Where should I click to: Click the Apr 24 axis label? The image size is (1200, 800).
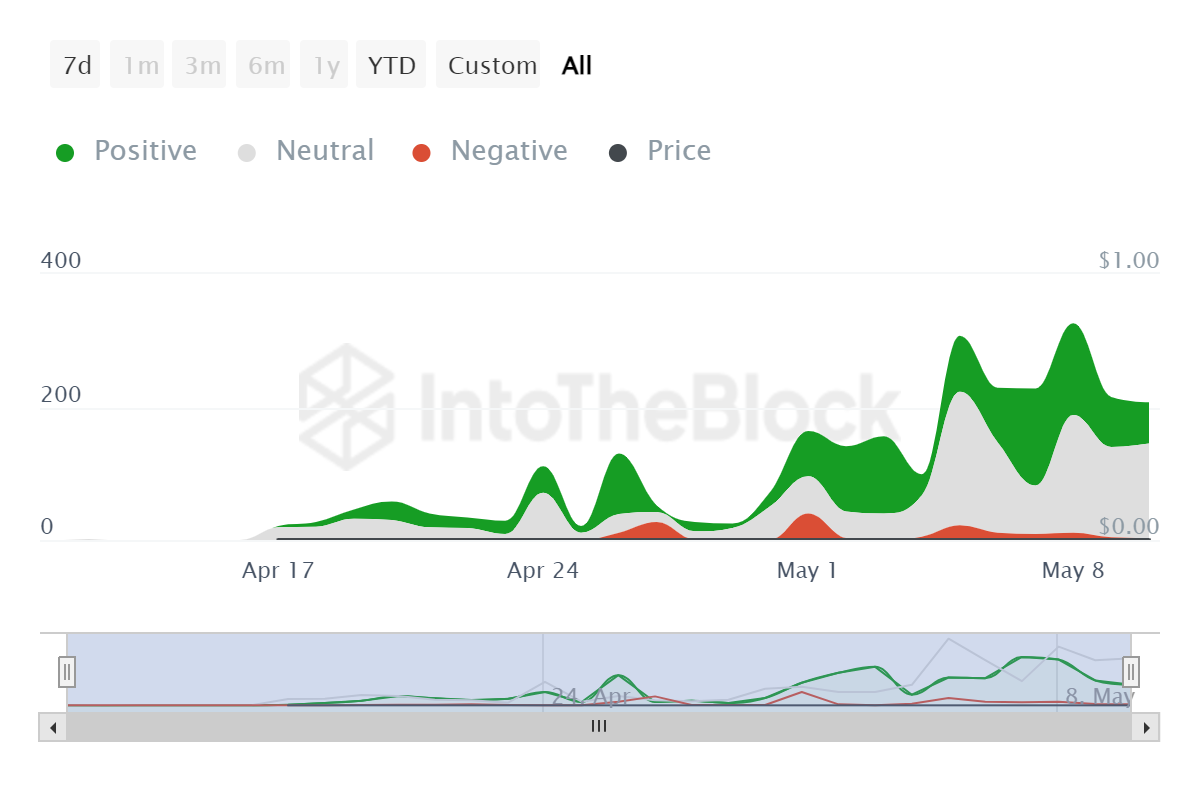(543, 571)
